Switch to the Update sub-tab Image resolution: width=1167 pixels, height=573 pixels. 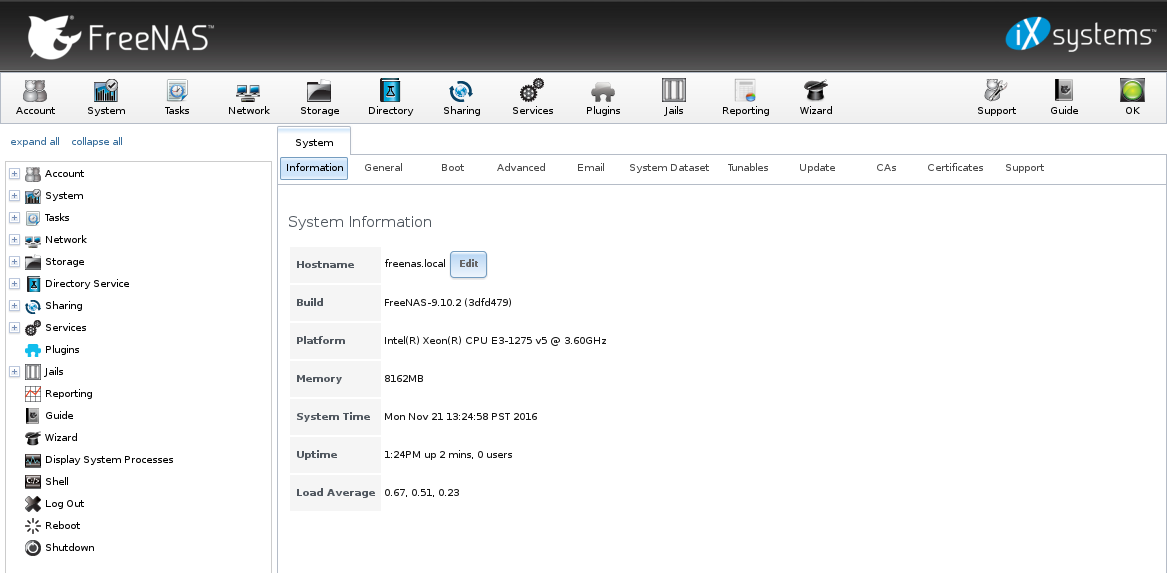[x=817, y=168]
